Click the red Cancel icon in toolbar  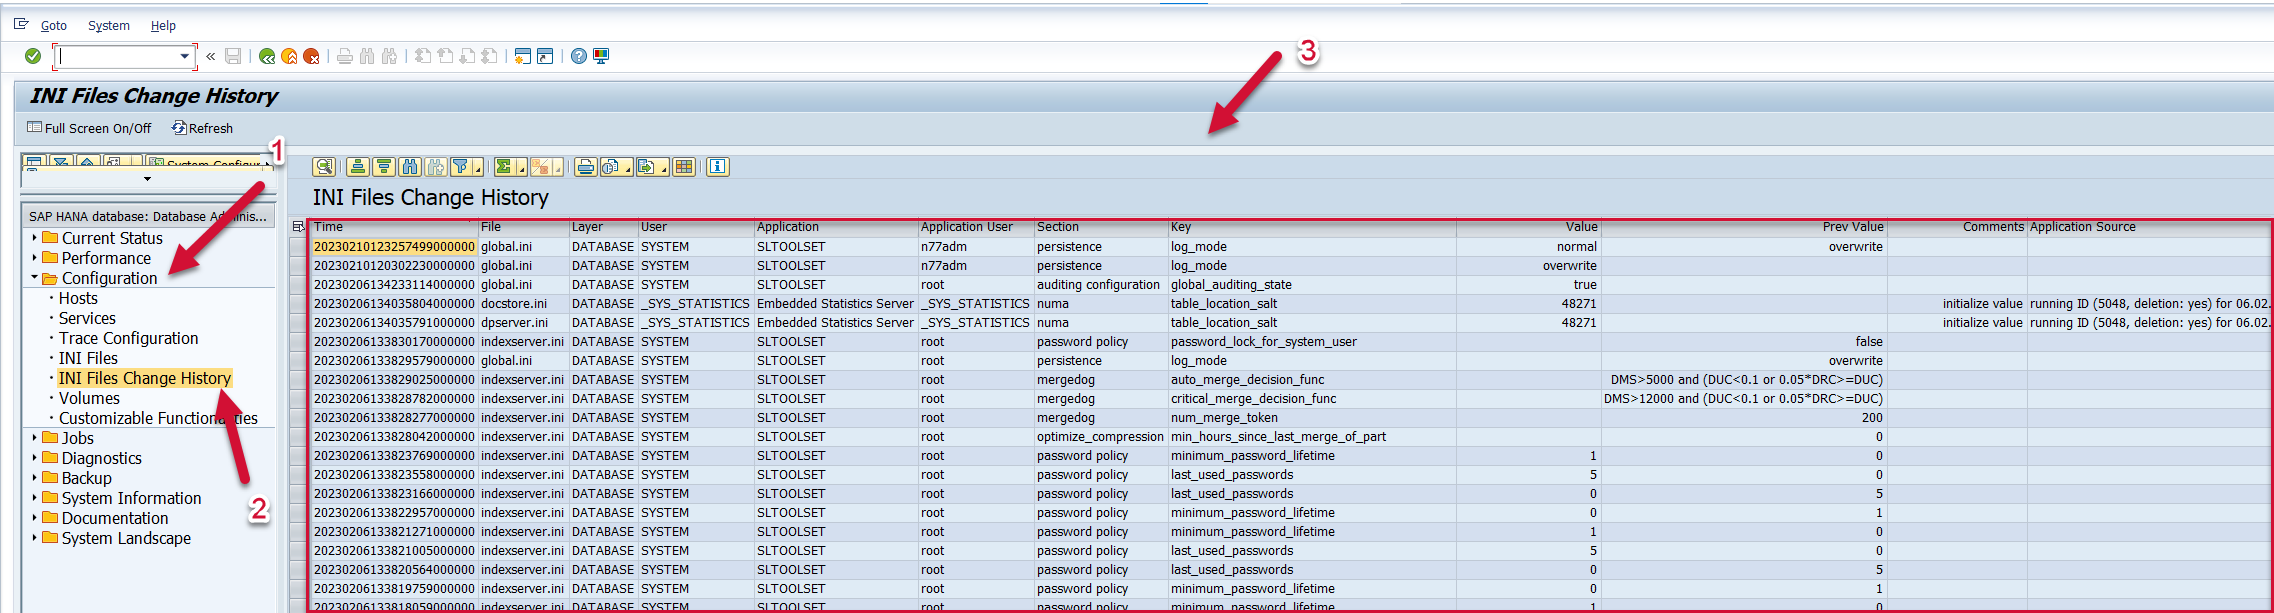click(311, 56)
